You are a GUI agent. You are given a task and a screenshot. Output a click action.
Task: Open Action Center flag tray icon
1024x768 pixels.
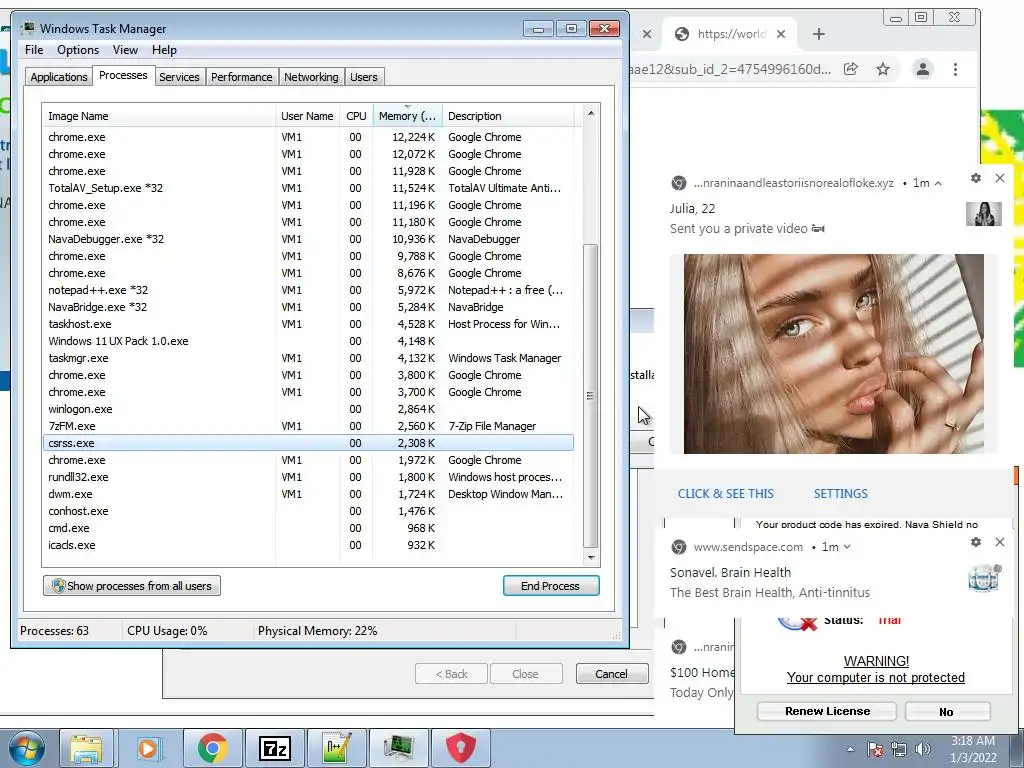pyautogui.click(x=875, y=749)
